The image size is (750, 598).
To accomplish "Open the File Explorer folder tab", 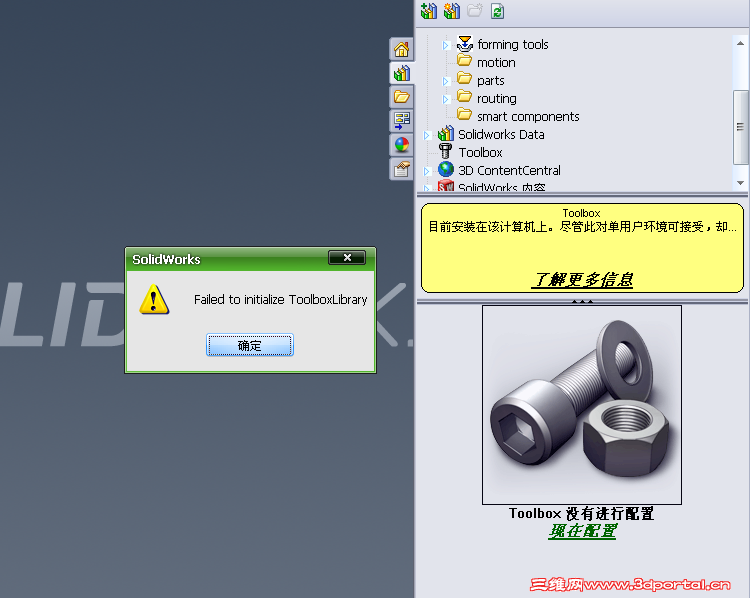I will (x=401, y=97).
